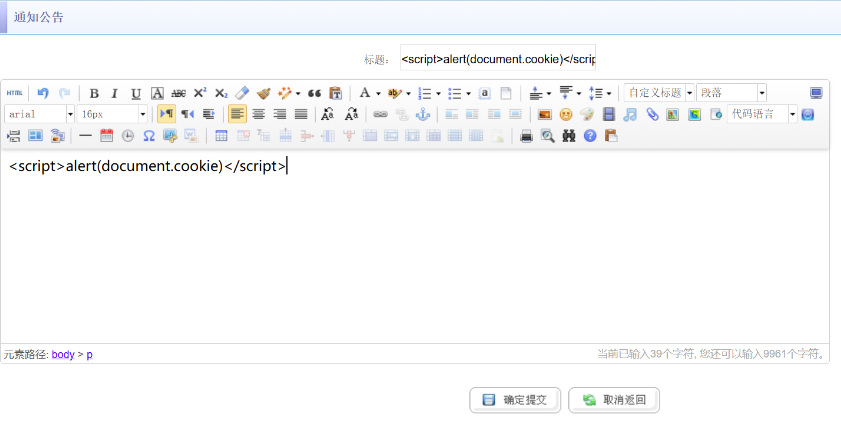This screenshot has height=426, width=841.
Task: Open fullscreen mode icon
Action: (x=816, y=93)
